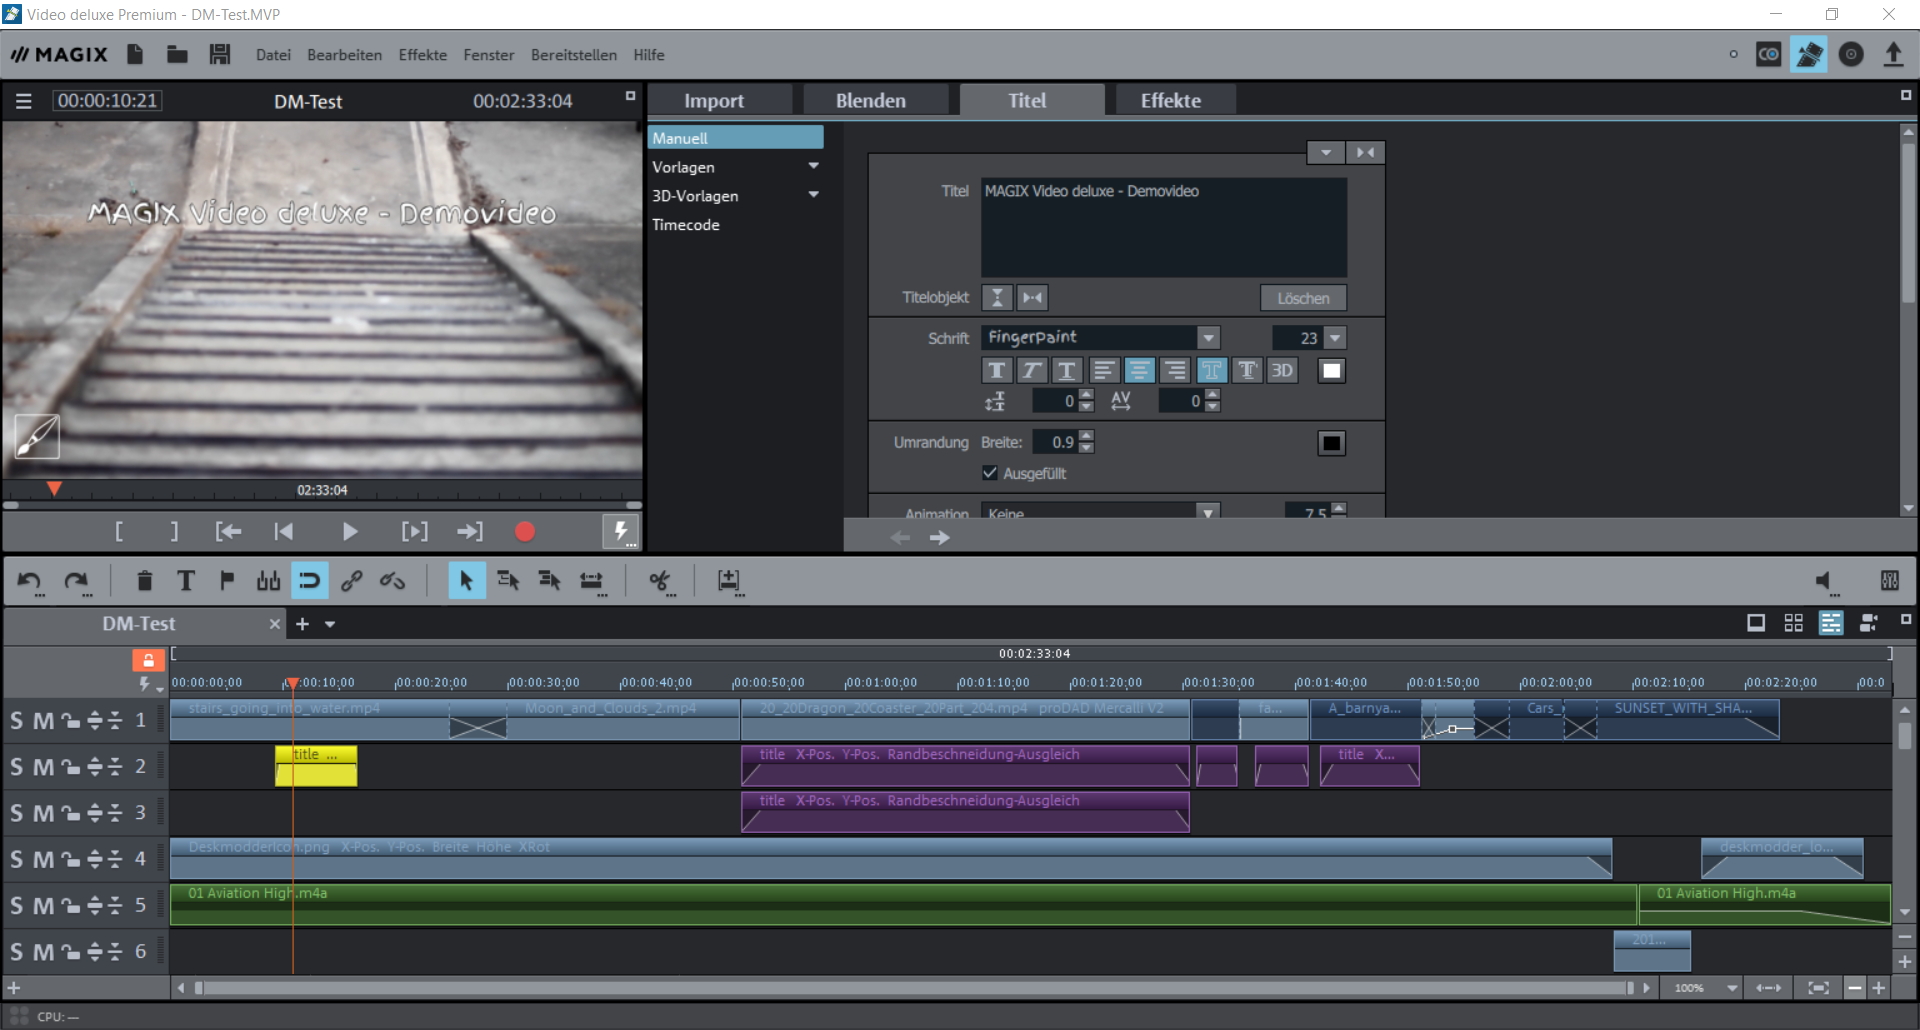Click the lightning performance icon in the monitor
Image resolution: width=1920 pixels, height=1030 pixels.
point(620,531)
